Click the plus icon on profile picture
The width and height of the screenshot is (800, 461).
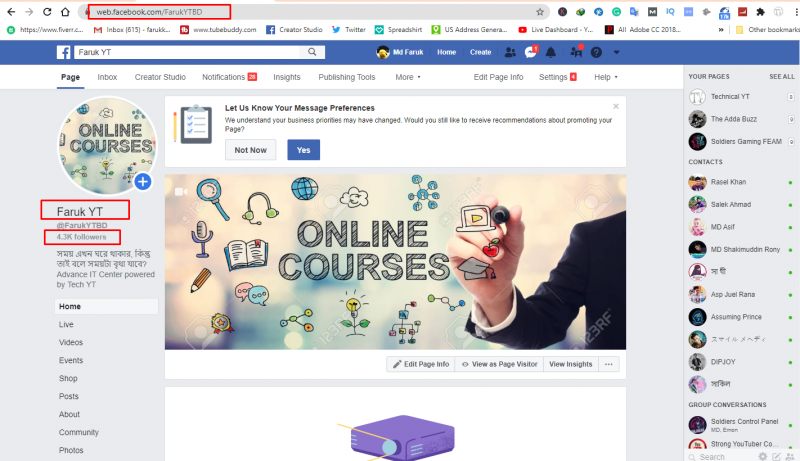point(143,182)
